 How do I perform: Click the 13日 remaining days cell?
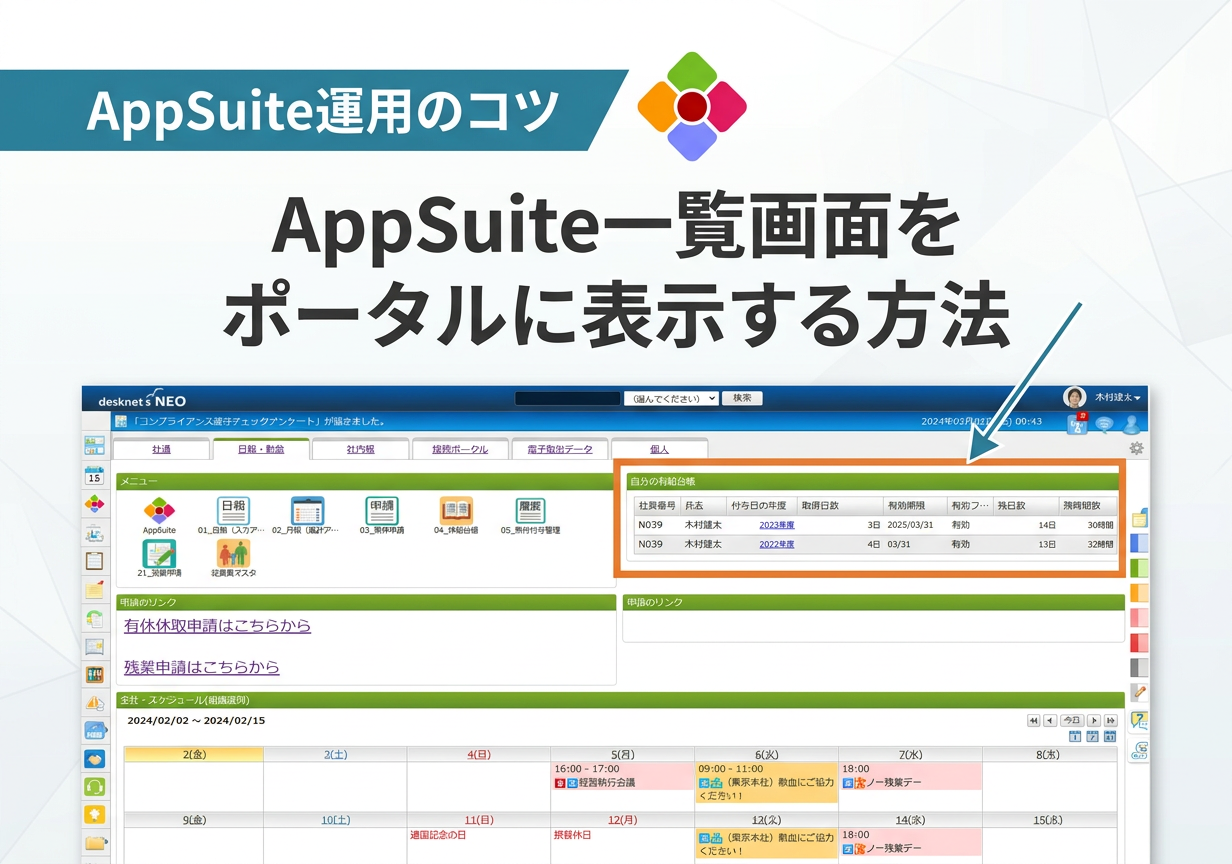click(1027, 545)
